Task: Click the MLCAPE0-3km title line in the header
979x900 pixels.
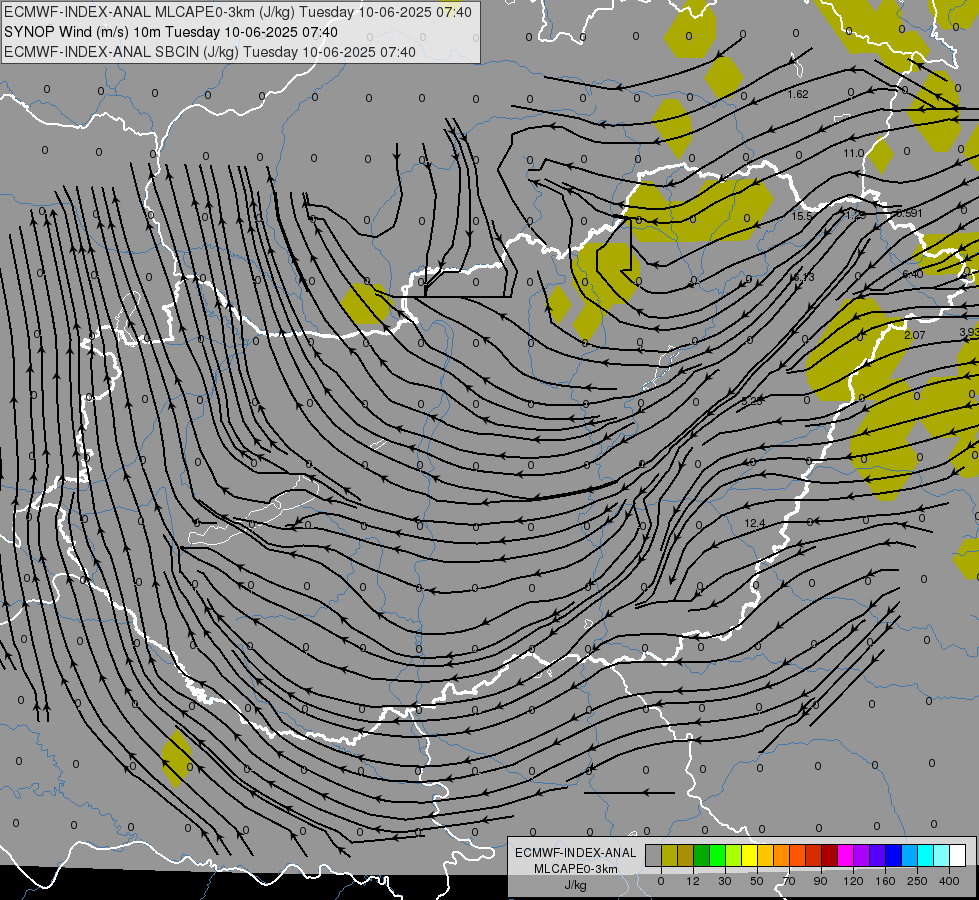Action: [238, 12]
